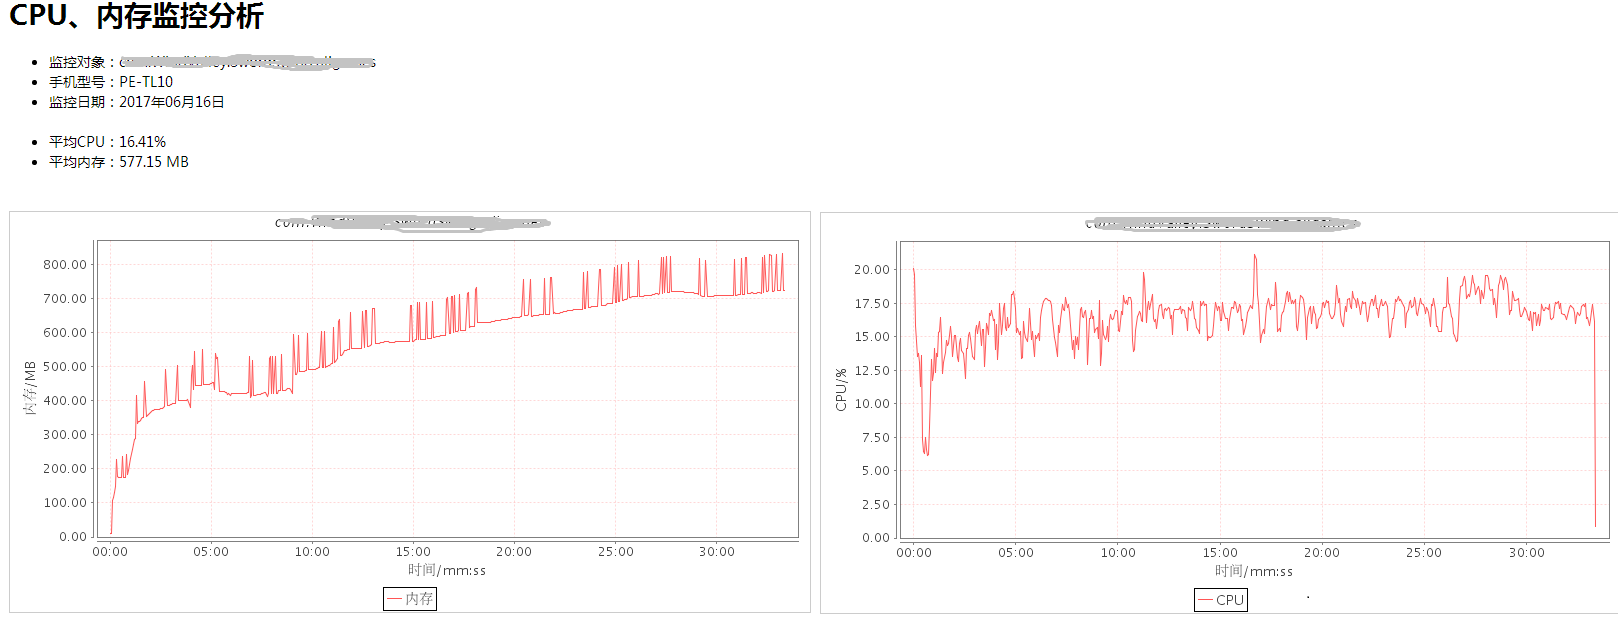Click the 平均CPU 16.41% value
Screen dimensions: 1618x619
[x=142, y=142]
